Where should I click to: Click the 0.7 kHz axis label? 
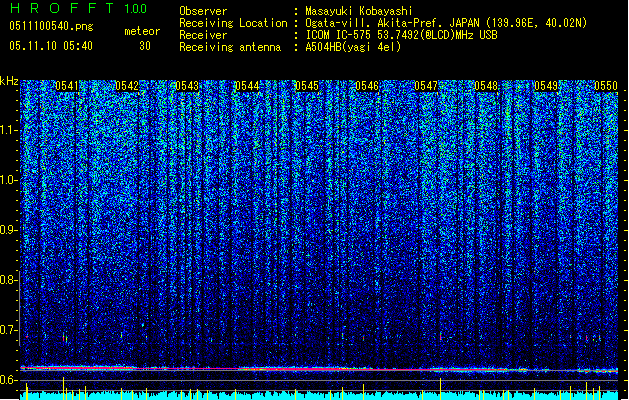(9, 330)
